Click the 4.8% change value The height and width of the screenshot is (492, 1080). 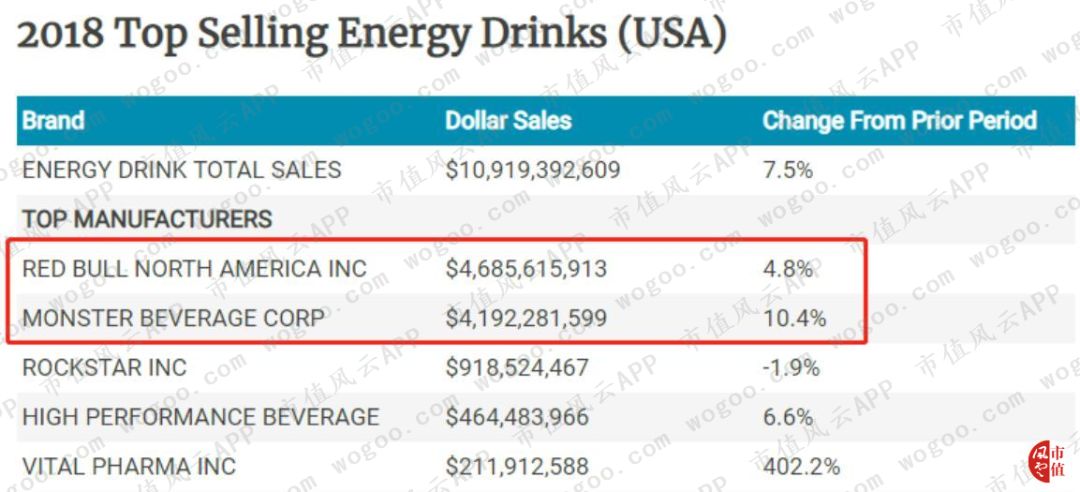click(787, 269)
